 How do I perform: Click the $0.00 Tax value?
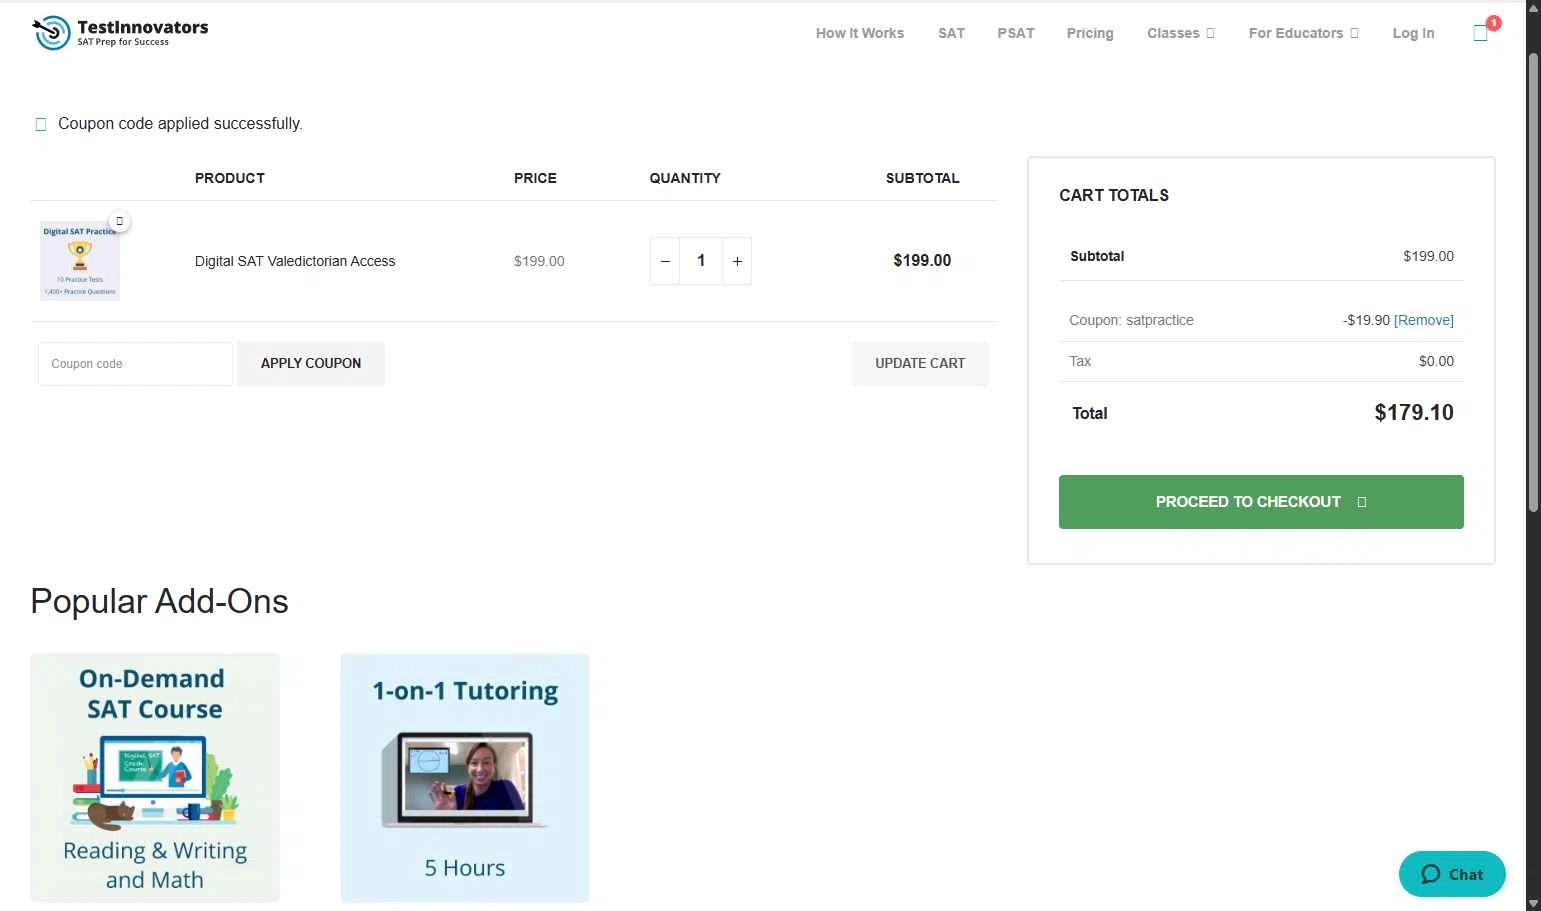(x=1436, y=361)
